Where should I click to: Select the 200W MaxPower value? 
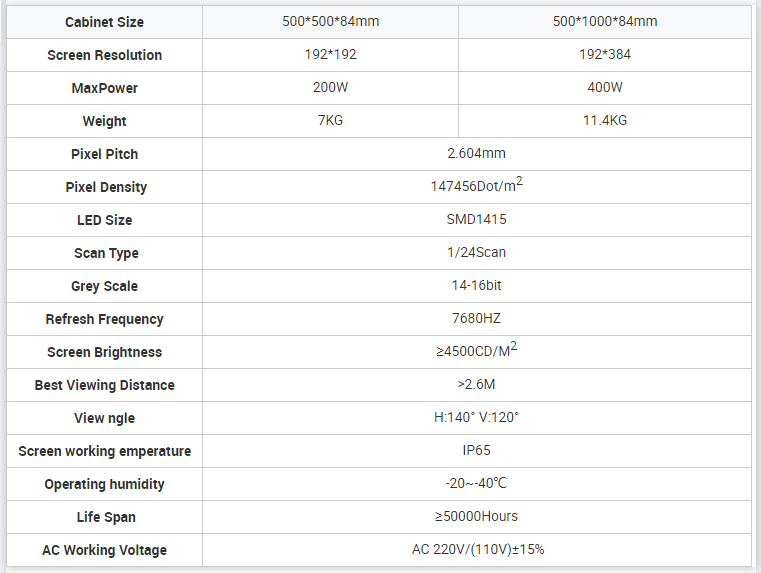[x=330, y=88]
